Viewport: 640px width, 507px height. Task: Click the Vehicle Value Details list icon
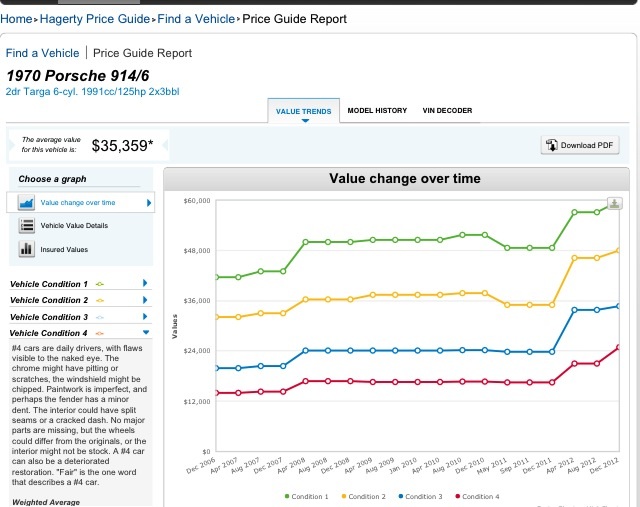point(27,225)
